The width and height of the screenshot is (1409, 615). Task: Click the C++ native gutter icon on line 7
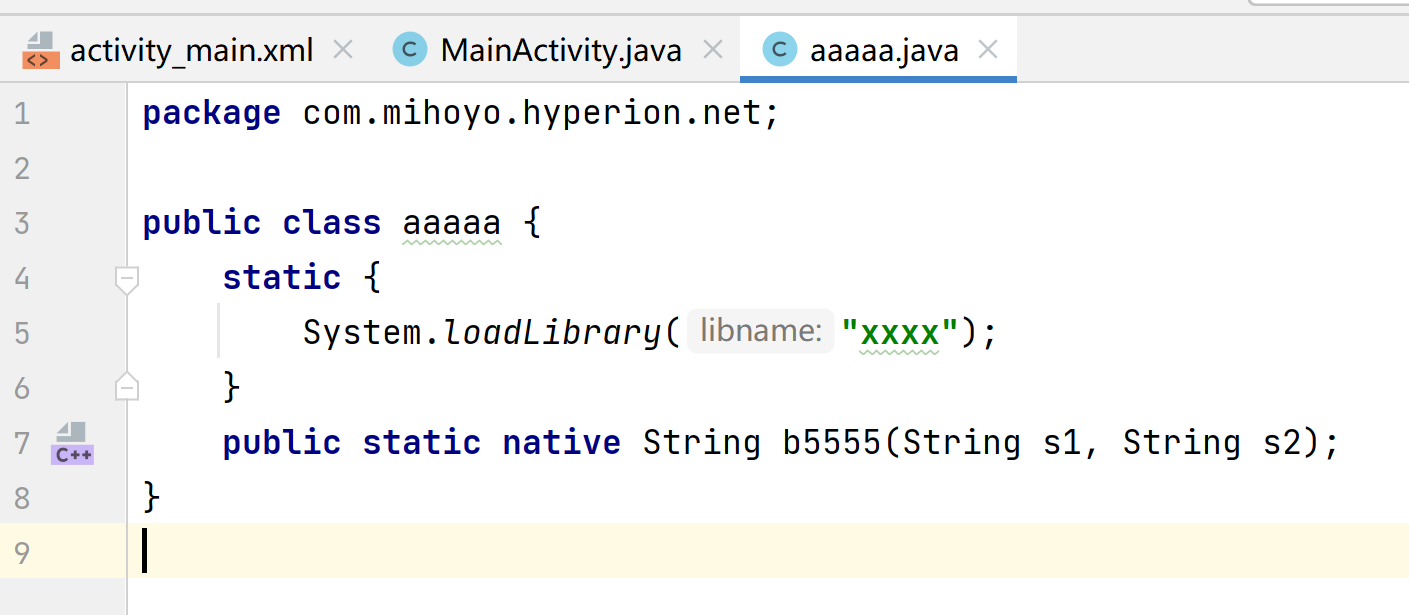pyautogui.click(x=72, y=444)
